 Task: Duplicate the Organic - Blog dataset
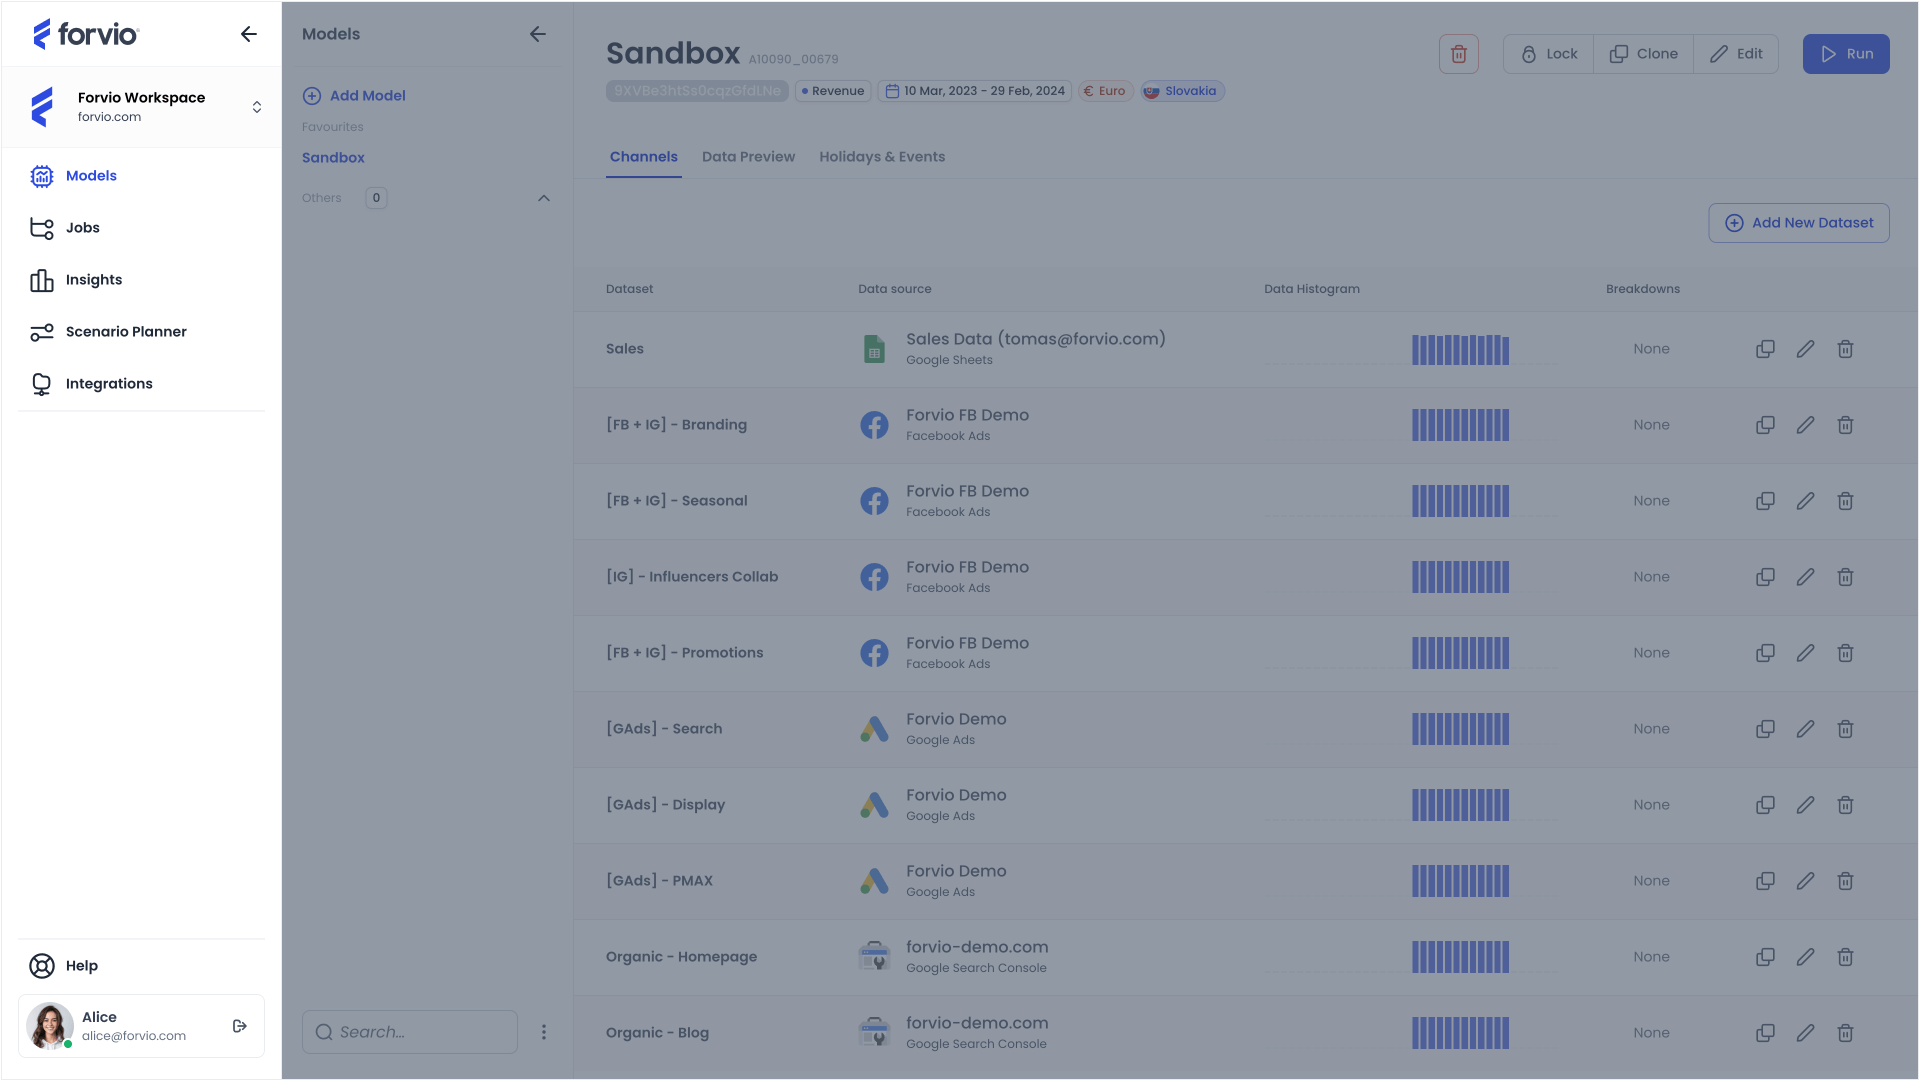point(1766,1033)
